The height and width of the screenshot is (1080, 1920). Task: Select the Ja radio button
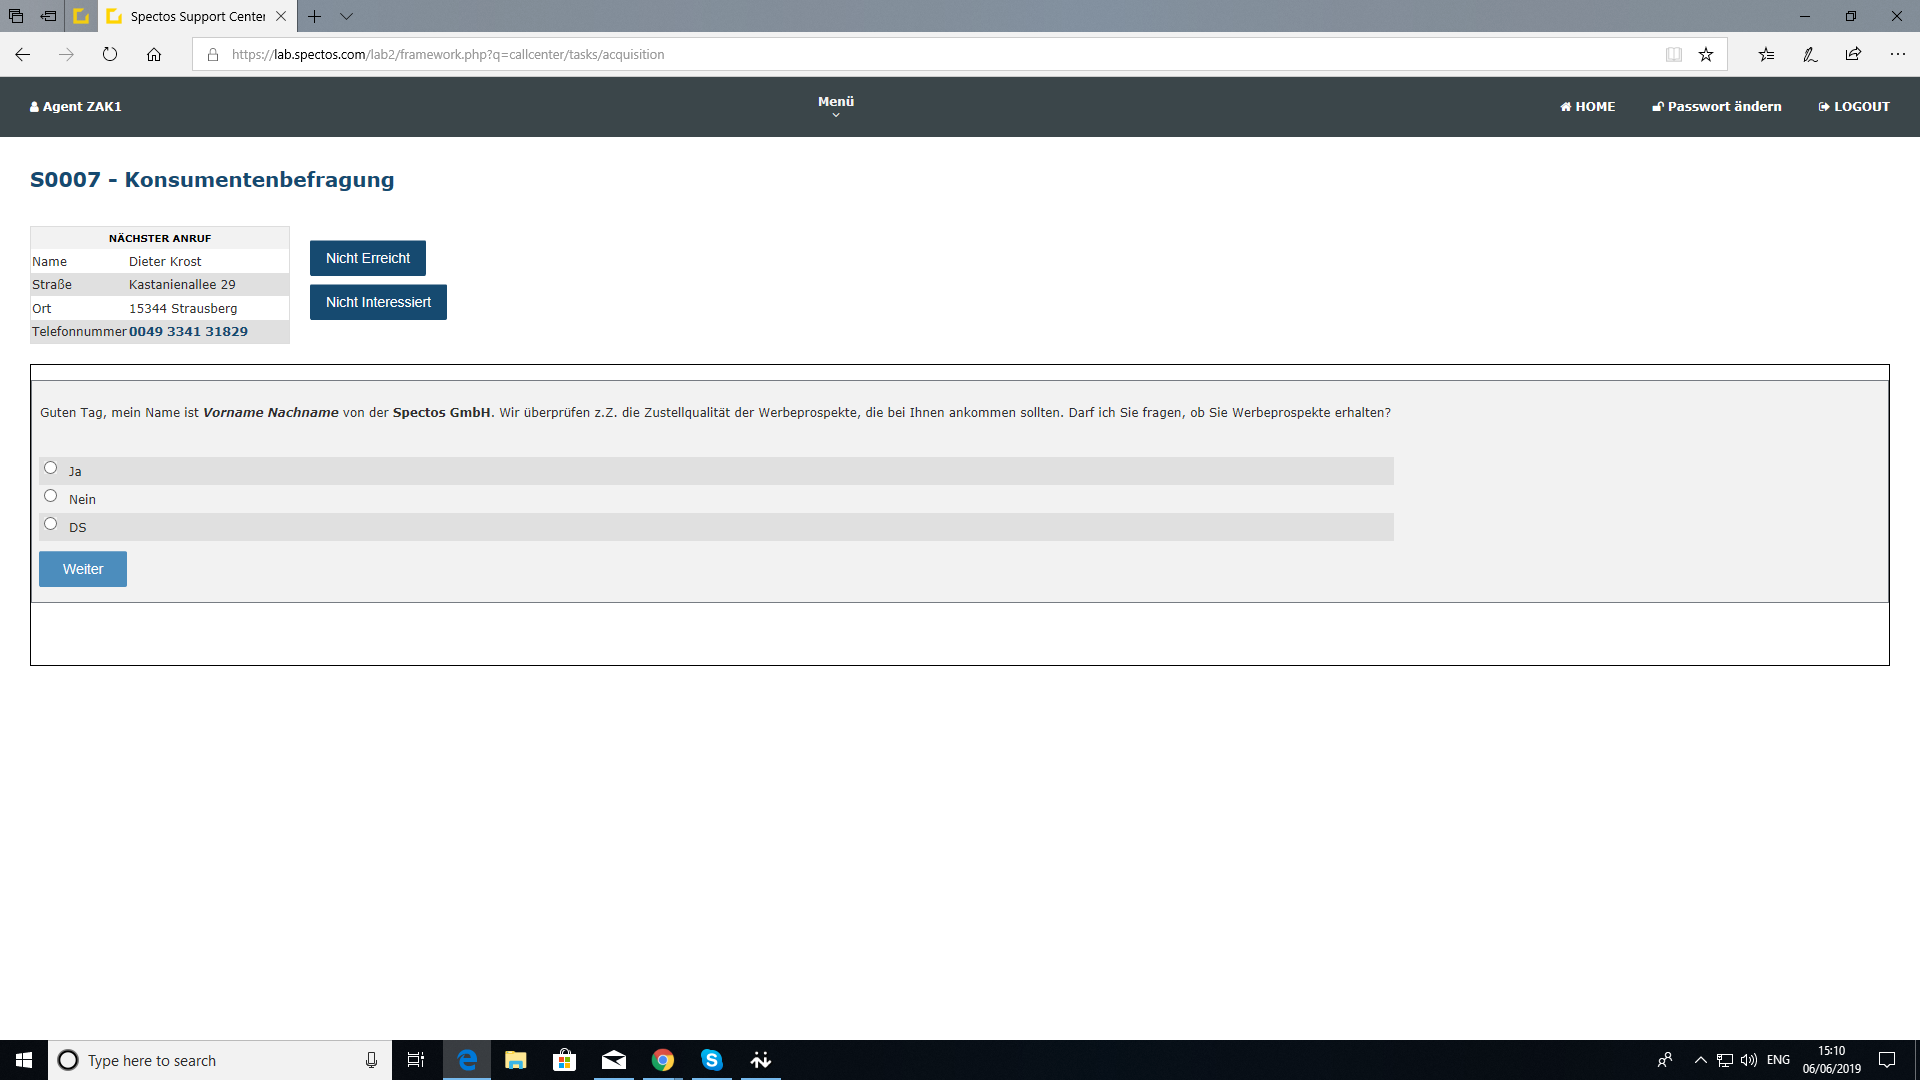[x=50, y=468]
